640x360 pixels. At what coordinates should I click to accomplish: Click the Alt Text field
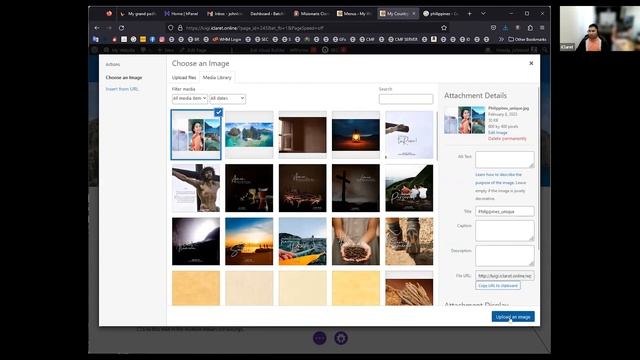(504, 160)
